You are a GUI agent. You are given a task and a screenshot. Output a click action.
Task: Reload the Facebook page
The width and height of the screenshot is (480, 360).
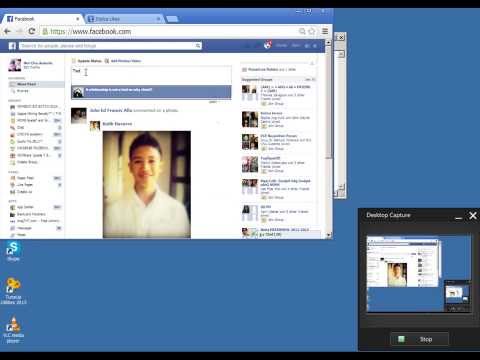click(x=32, y=31)
